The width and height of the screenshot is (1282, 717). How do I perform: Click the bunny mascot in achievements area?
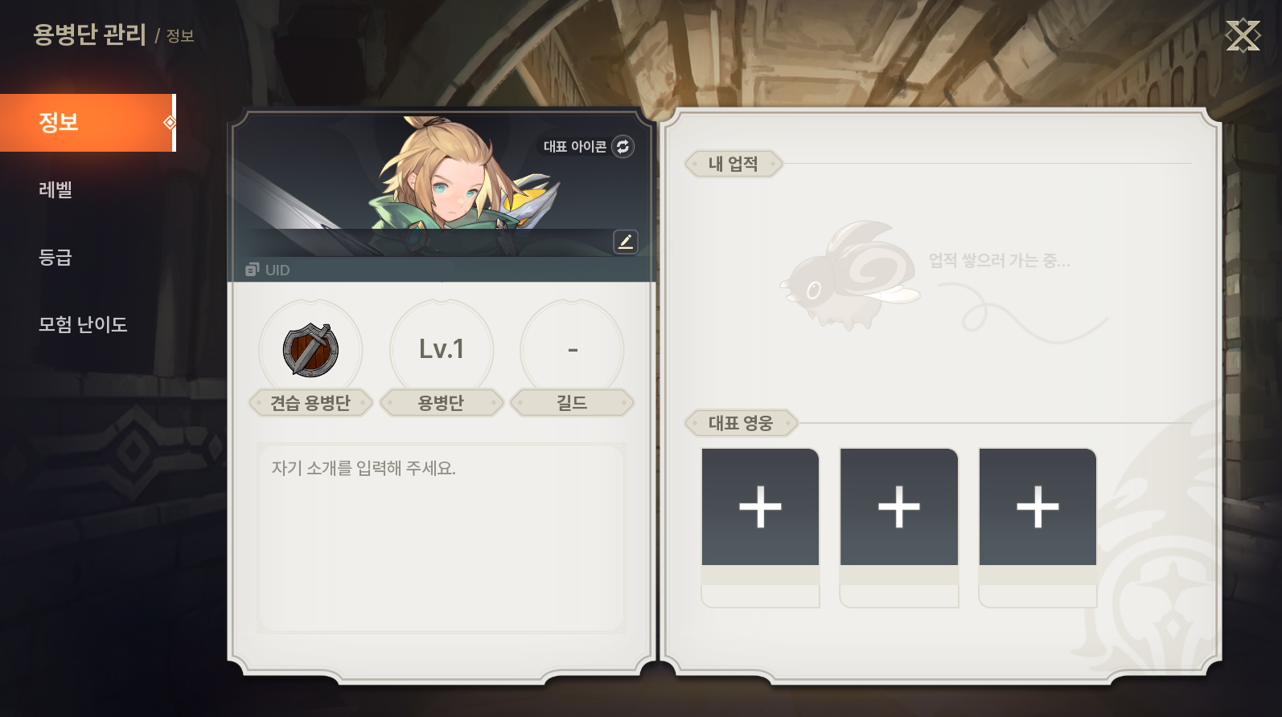coord(850,274)
